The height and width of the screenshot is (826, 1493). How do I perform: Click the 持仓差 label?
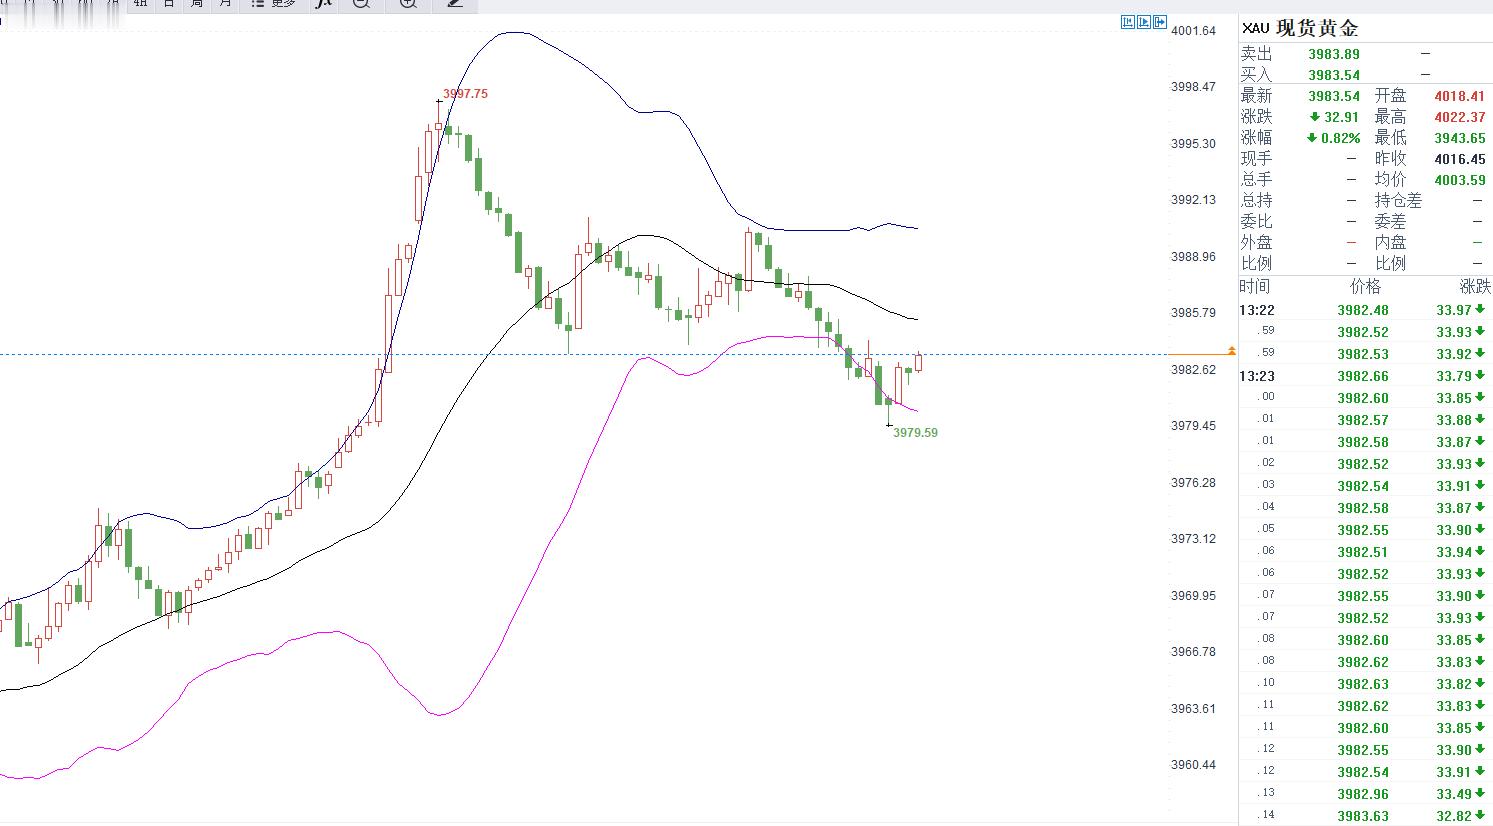1398,201
